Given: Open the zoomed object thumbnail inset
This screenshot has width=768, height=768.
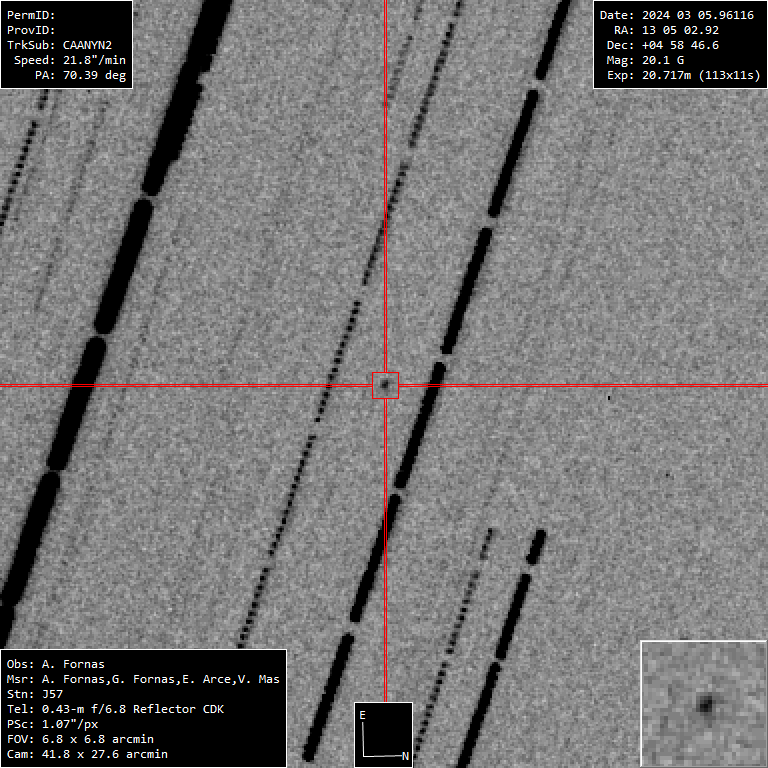Looking at the screenshot, I should click(703, 703).
